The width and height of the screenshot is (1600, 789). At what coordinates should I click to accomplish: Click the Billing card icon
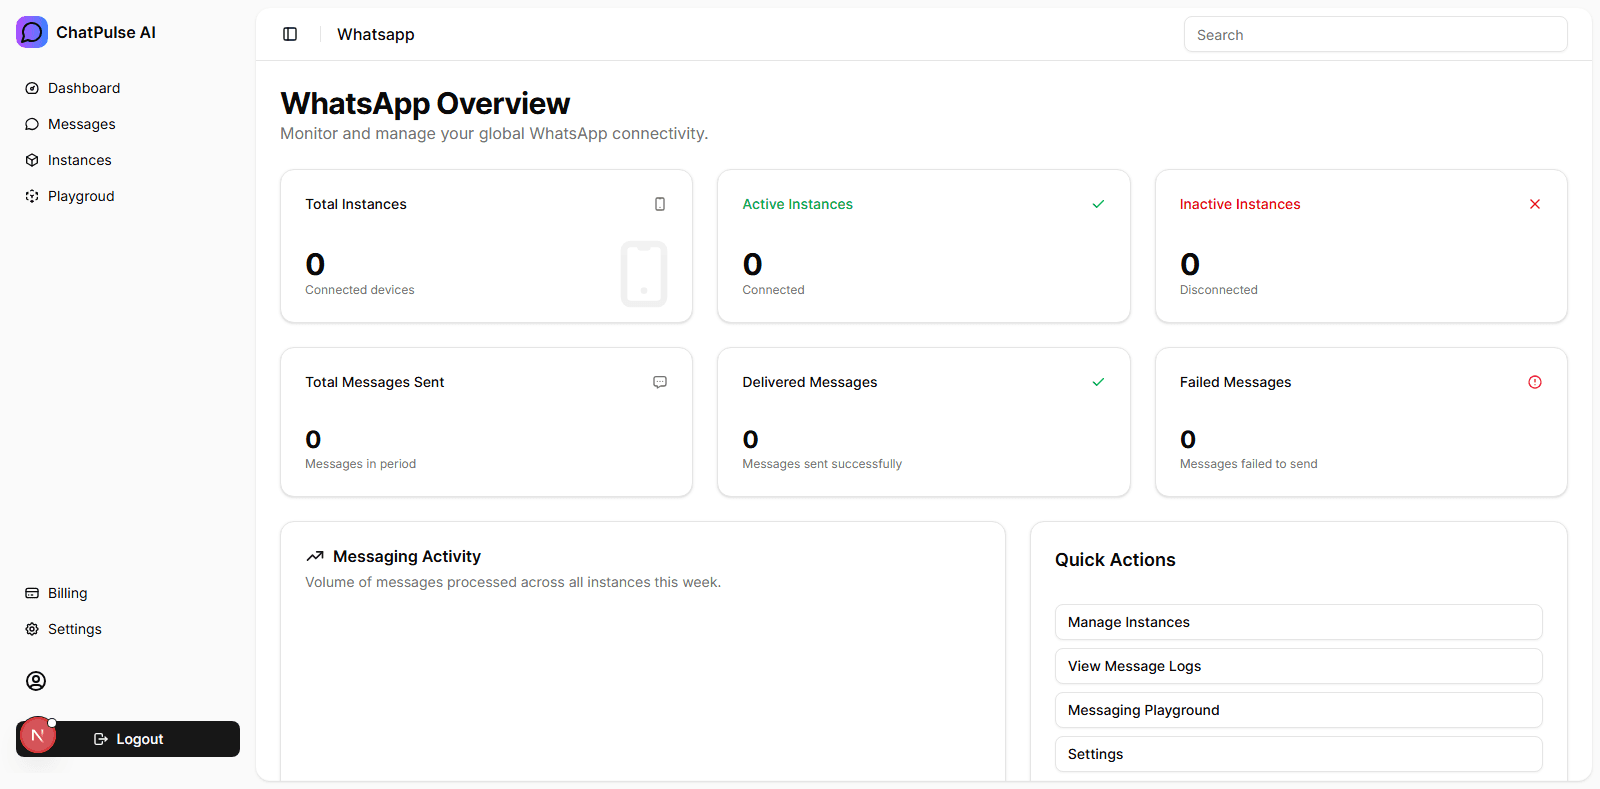(32, 593)
